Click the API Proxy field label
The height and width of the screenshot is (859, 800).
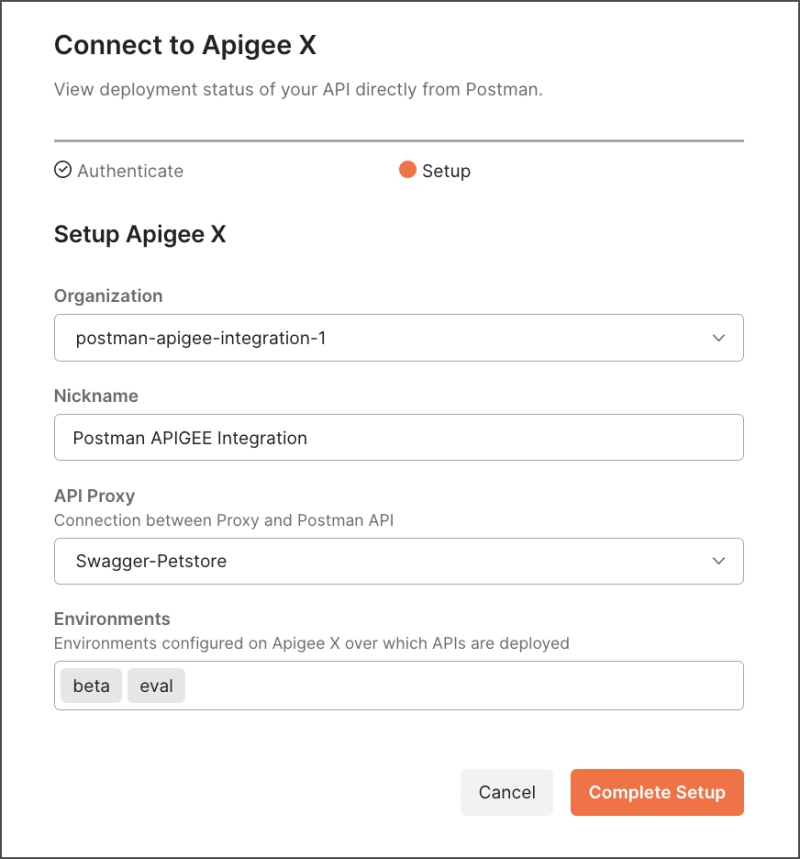[x=94, y=496]
